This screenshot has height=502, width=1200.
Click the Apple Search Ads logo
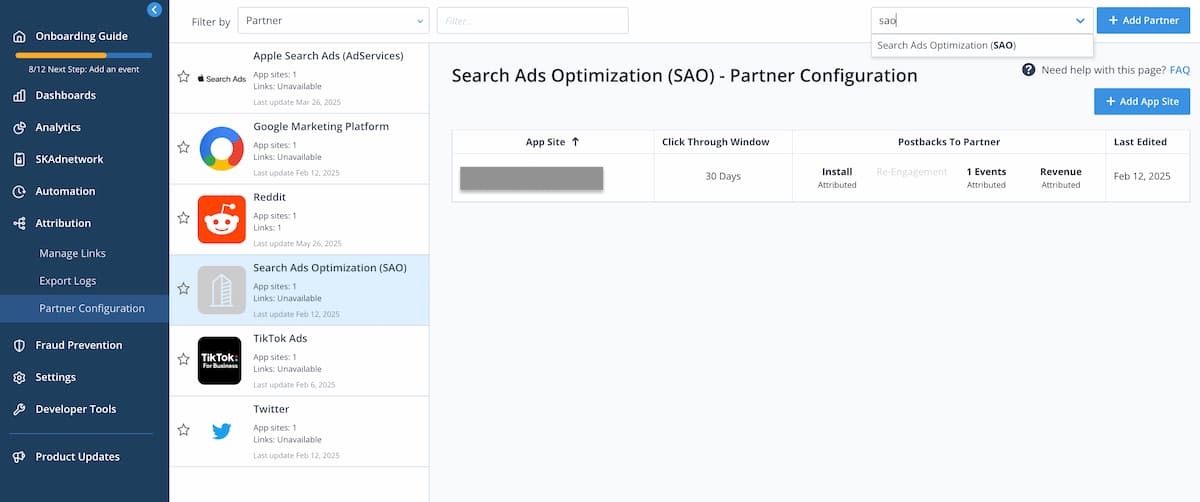pyautogui.click(x=221, y=78)
